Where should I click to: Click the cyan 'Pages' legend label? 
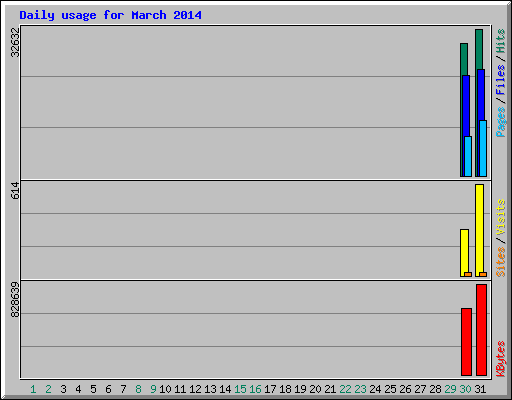501,122
